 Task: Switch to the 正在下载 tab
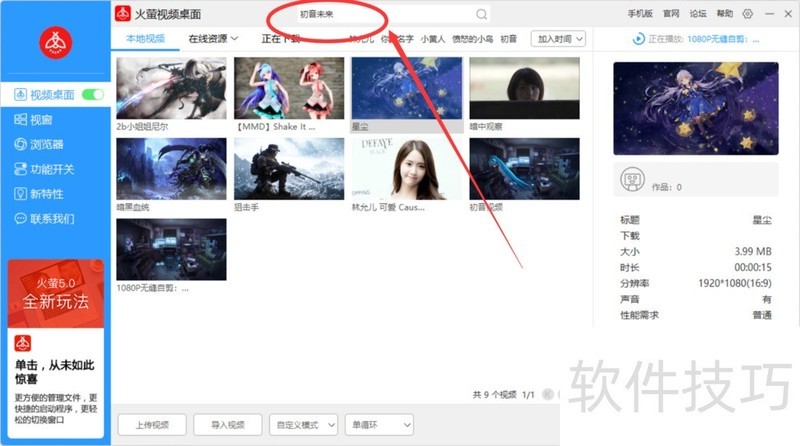[281, 38]
